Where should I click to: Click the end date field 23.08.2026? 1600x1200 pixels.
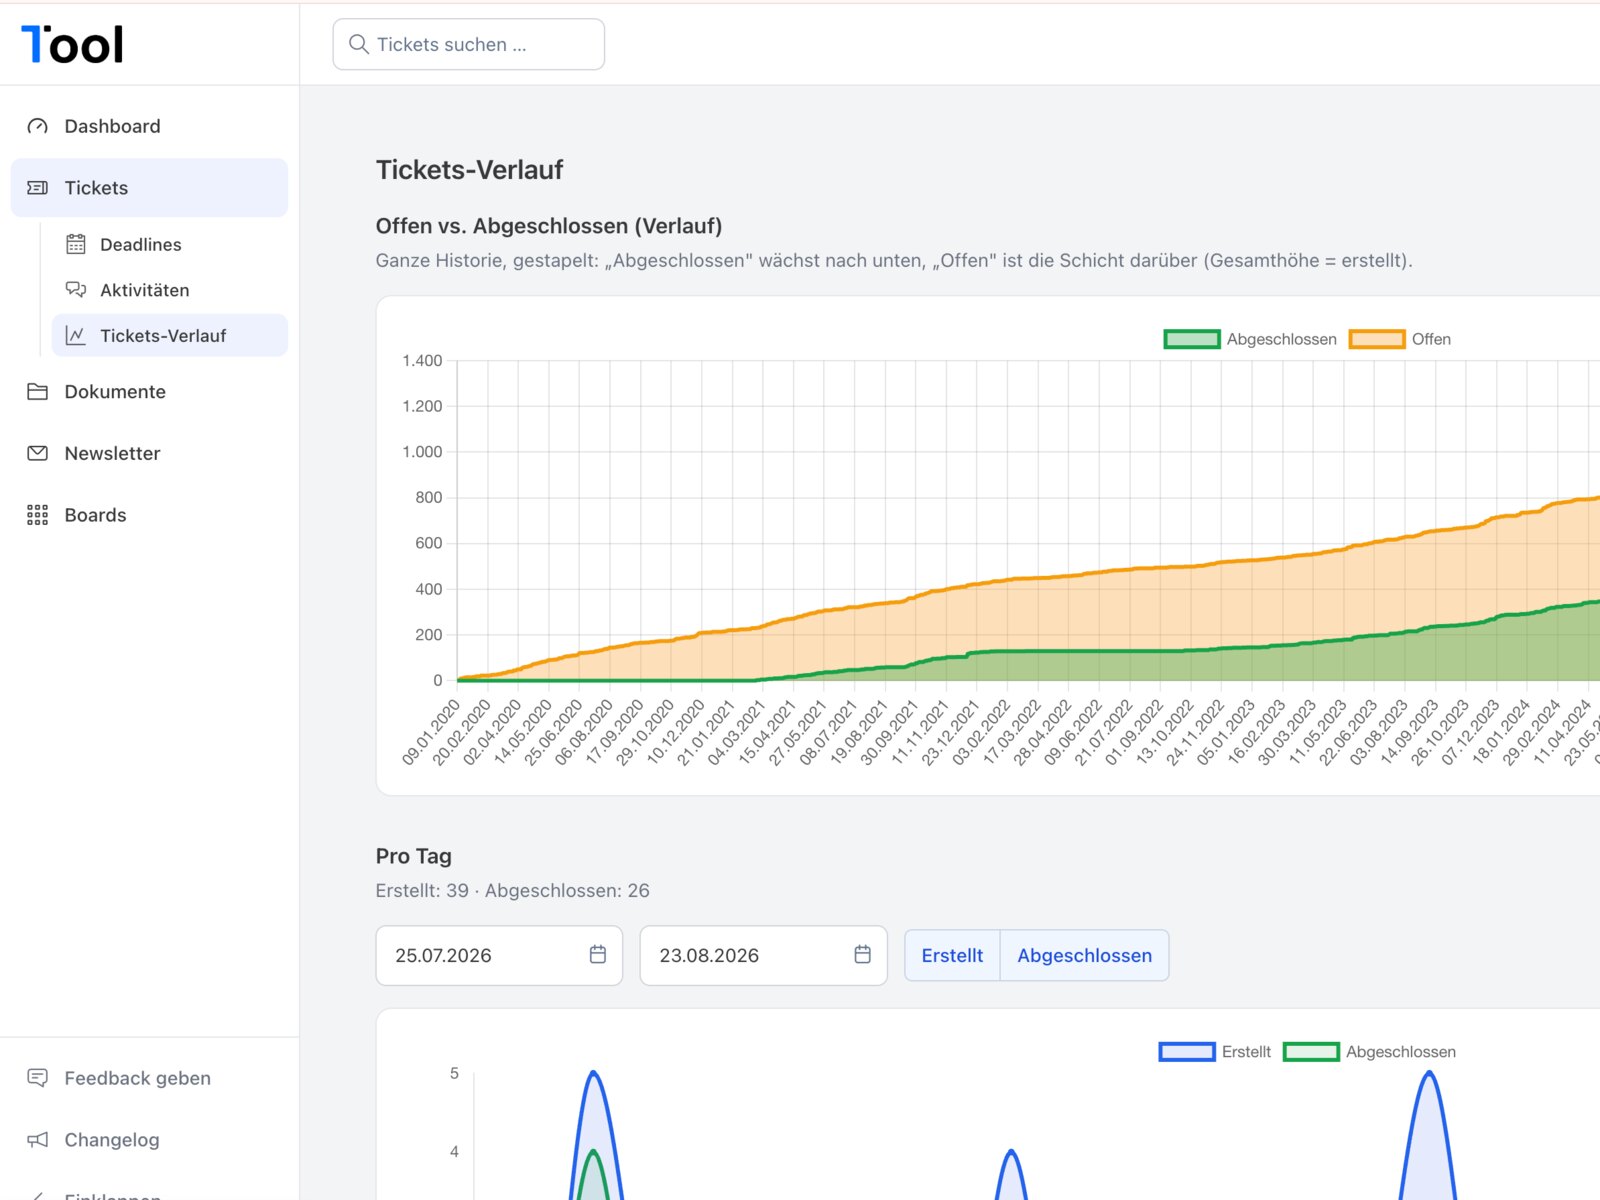tap(763, 955)
